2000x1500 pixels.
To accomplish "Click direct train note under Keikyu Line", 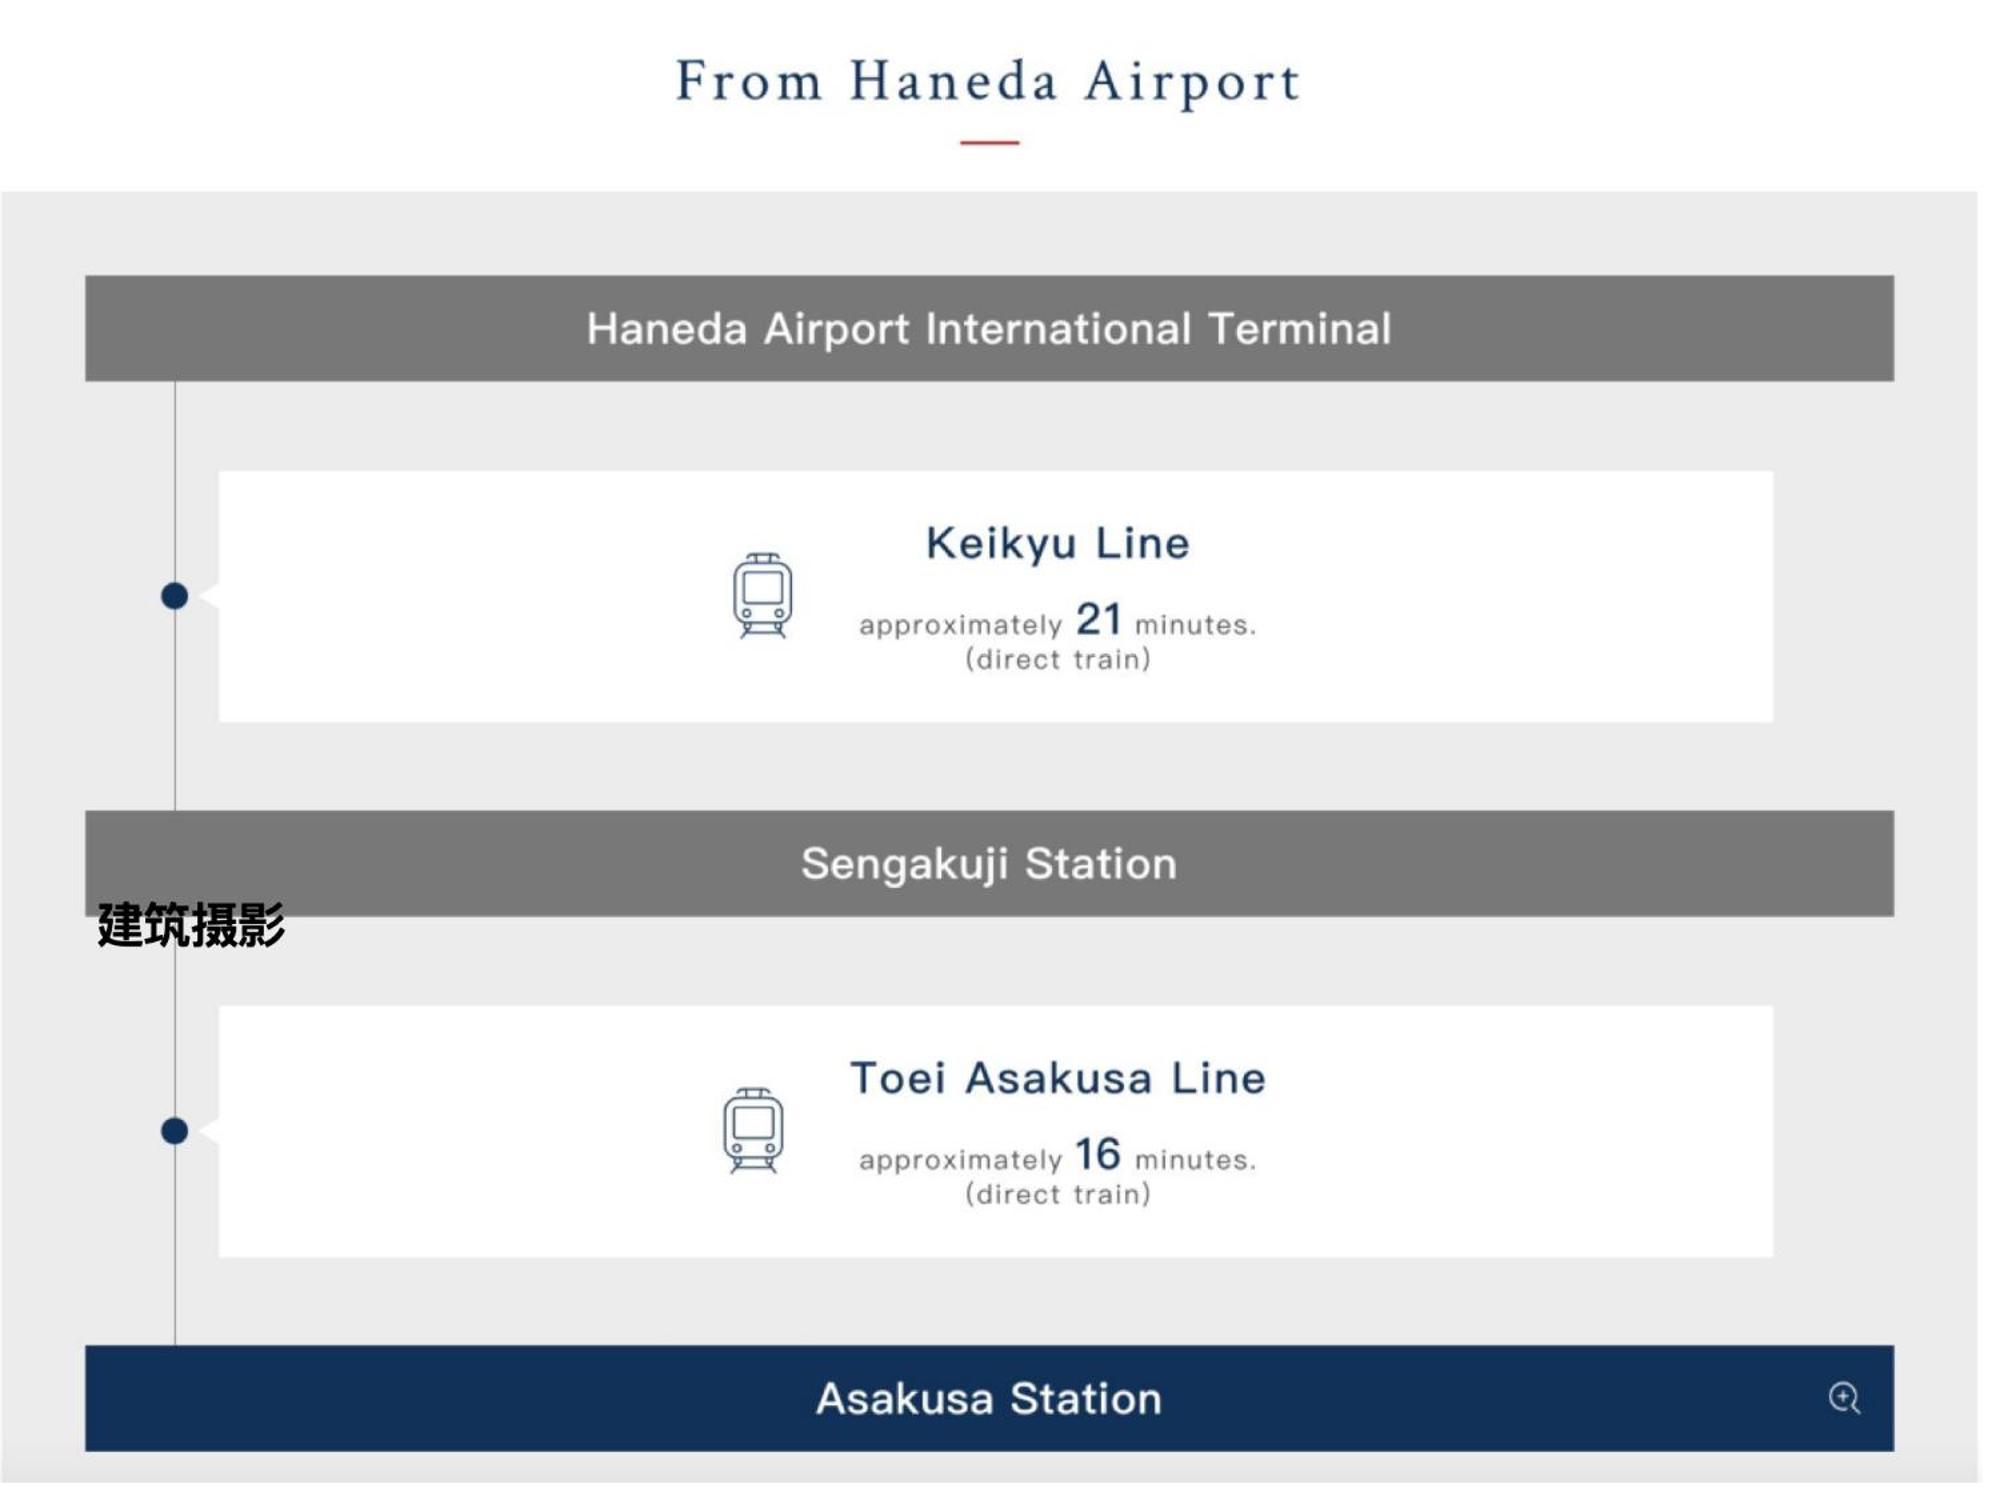I will point(1057,660).
